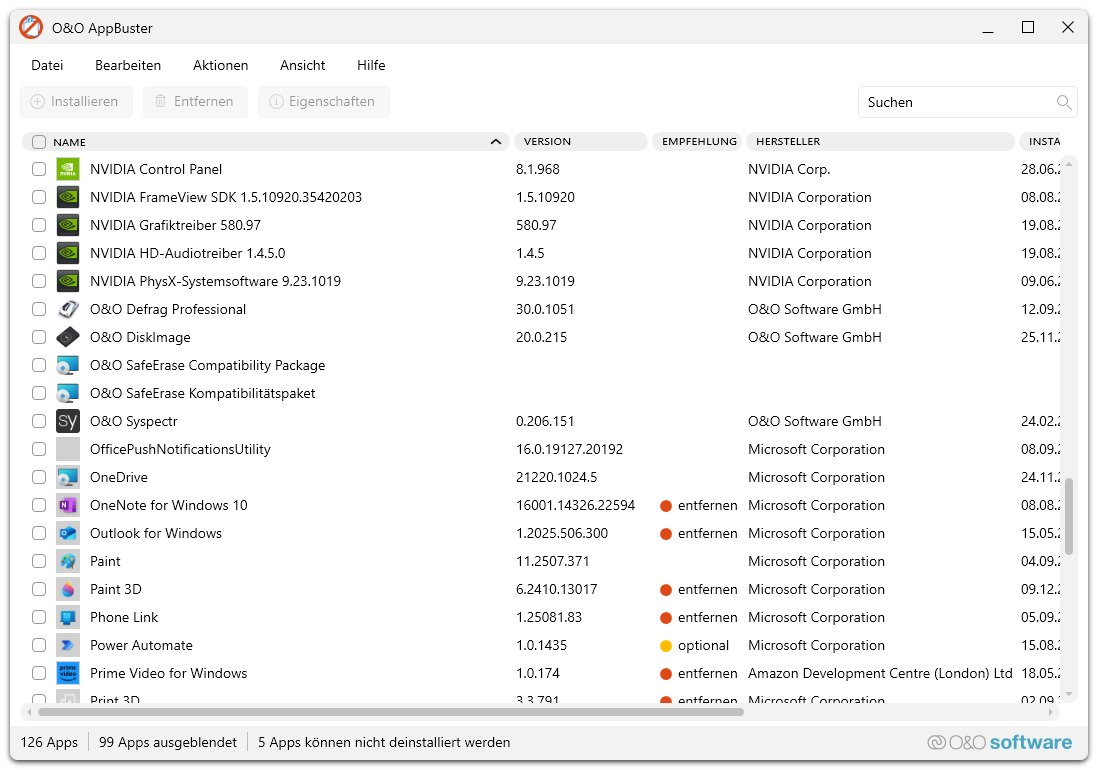
Task: Check the Phone Link row checkbox
Action: tap(39, 617)
